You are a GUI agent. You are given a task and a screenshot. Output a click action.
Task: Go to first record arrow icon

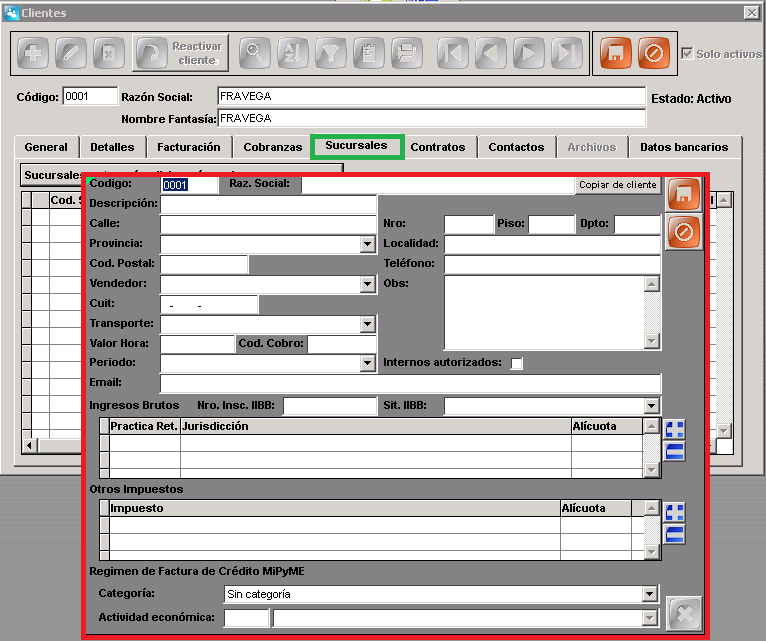point(453,53)
